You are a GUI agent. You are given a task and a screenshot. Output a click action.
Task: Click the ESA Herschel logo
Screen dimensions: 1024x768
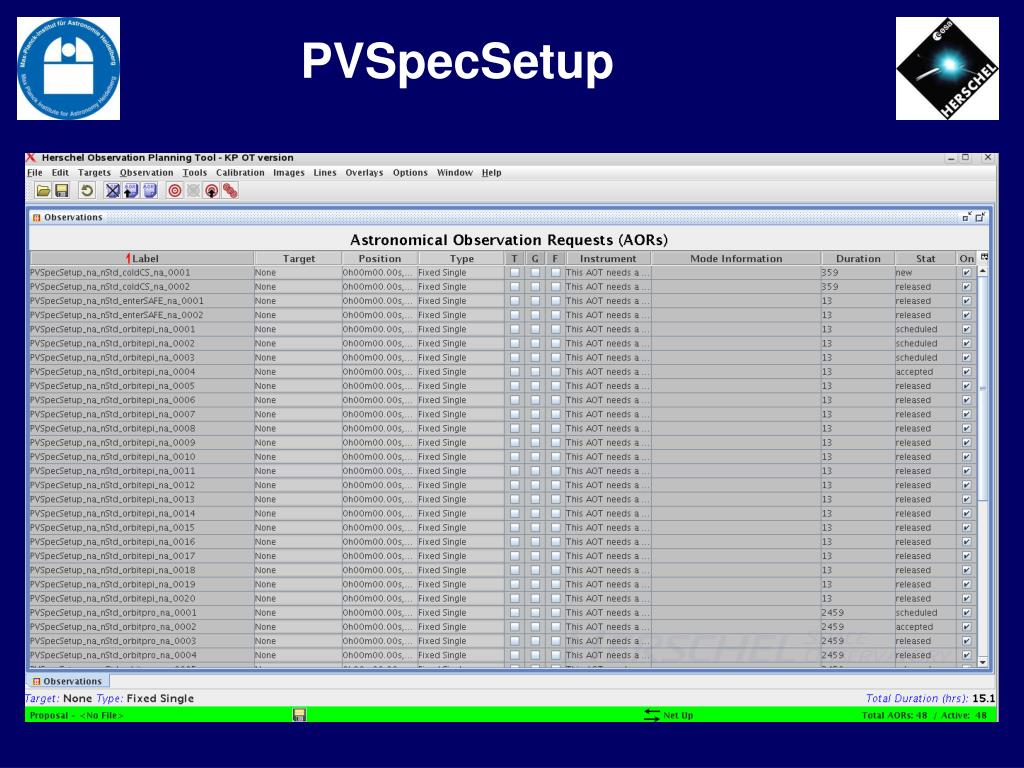click(x=947, y=69)
